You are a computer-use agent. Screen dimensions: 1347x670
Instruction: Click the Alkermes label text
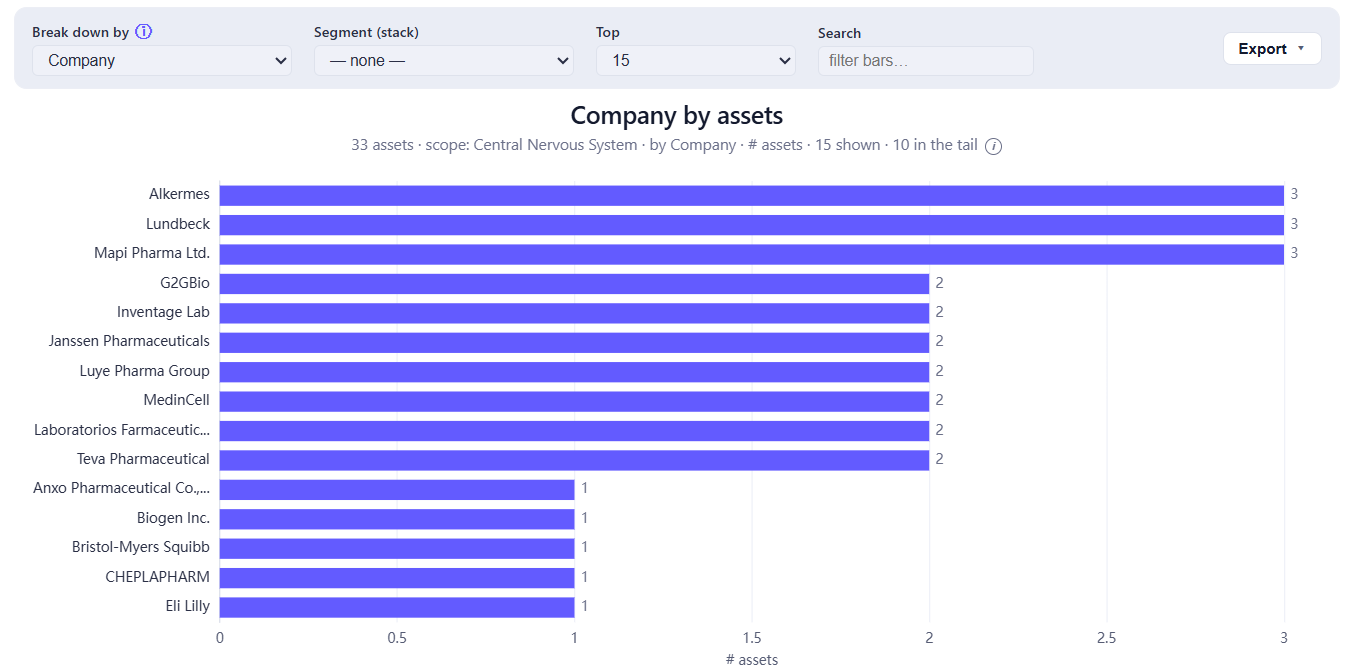coord(180,194)
